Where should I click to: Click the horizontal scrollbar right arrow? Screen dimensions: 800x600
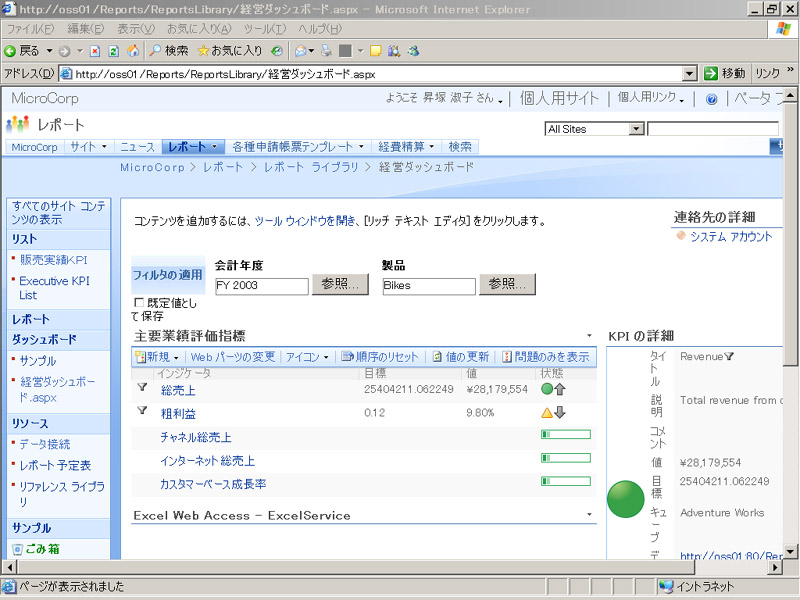pyautogui.click(x=776, y=567)
